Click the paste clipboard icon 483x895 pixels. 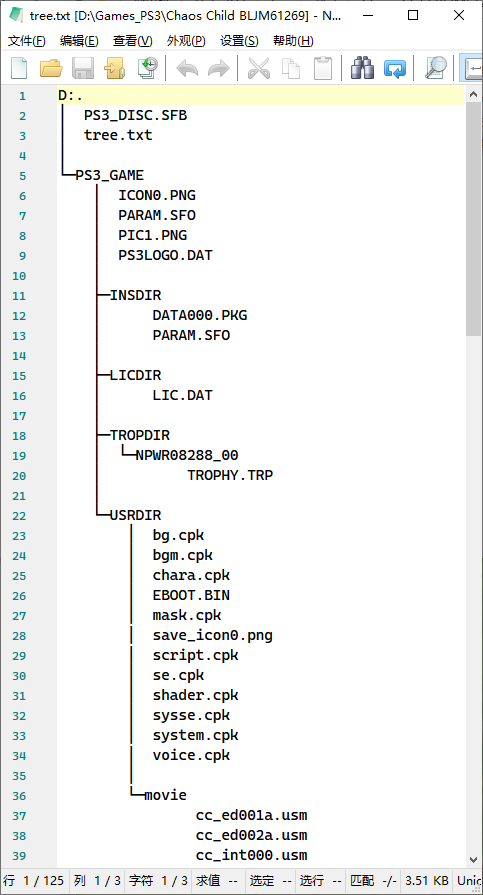(x=323, y=68)
